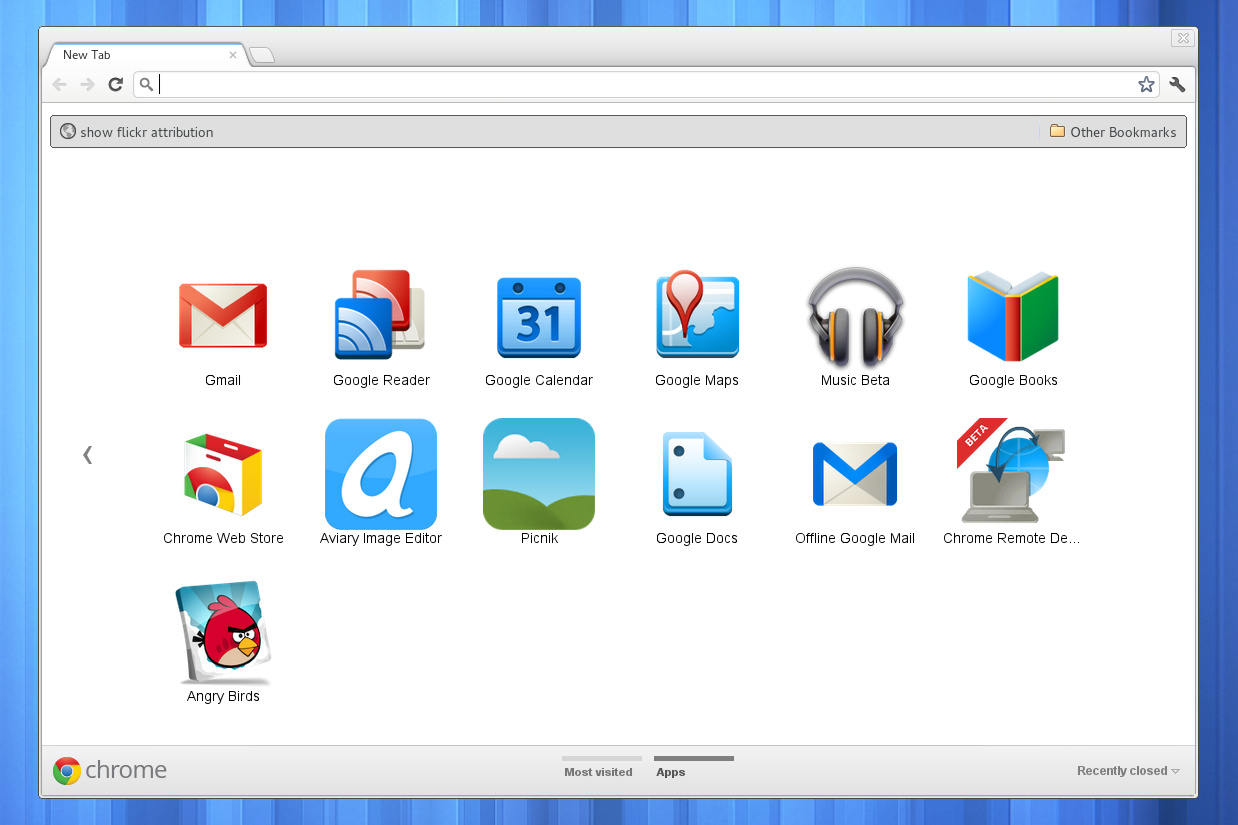Close the New Tab tab
Screen dimensions: 1238x825
(233, 55)
